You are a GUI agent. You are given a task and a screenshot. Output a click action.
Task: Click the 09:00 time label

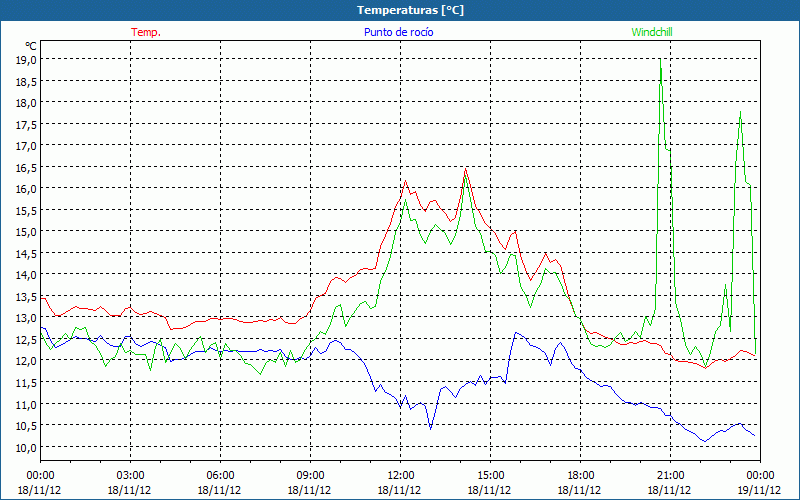pyautogui.click(x=310, y=476)
